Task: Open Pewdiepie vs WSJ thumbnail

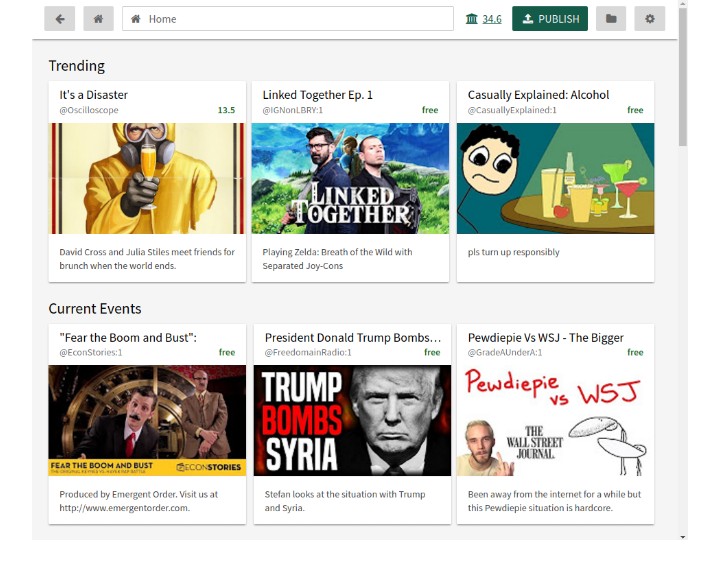Action: pyautogui.click(x=556, y=420)
